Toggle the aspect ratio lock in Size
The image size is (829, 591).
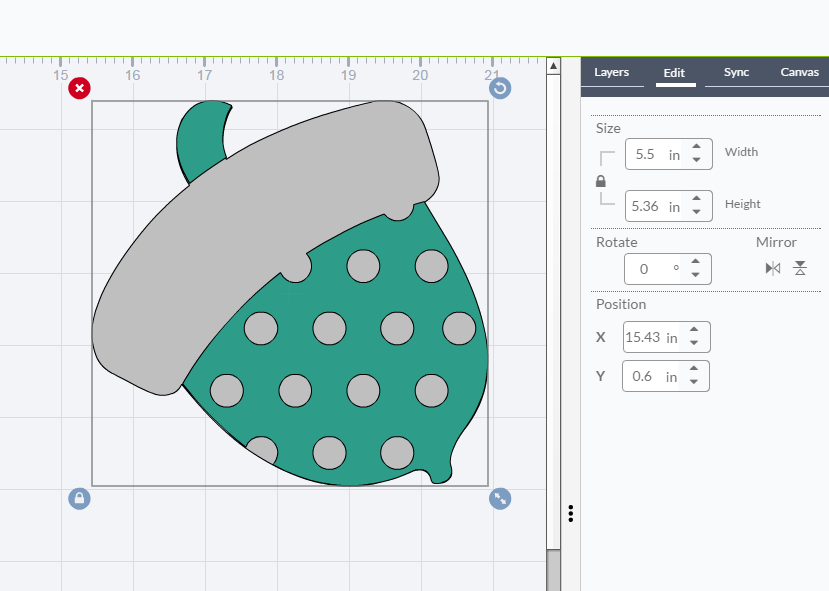pos(601,181)
